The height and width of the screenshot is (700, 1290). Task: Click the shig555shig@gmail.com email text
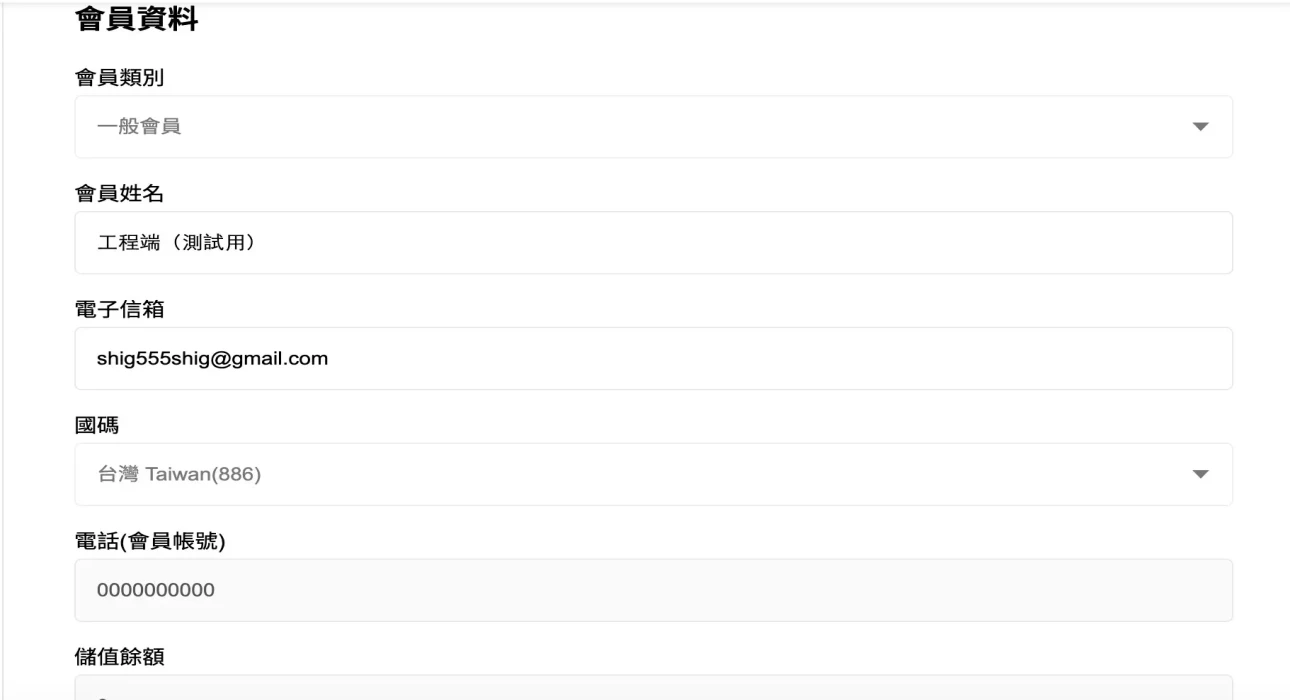click(x=212, y=358)
